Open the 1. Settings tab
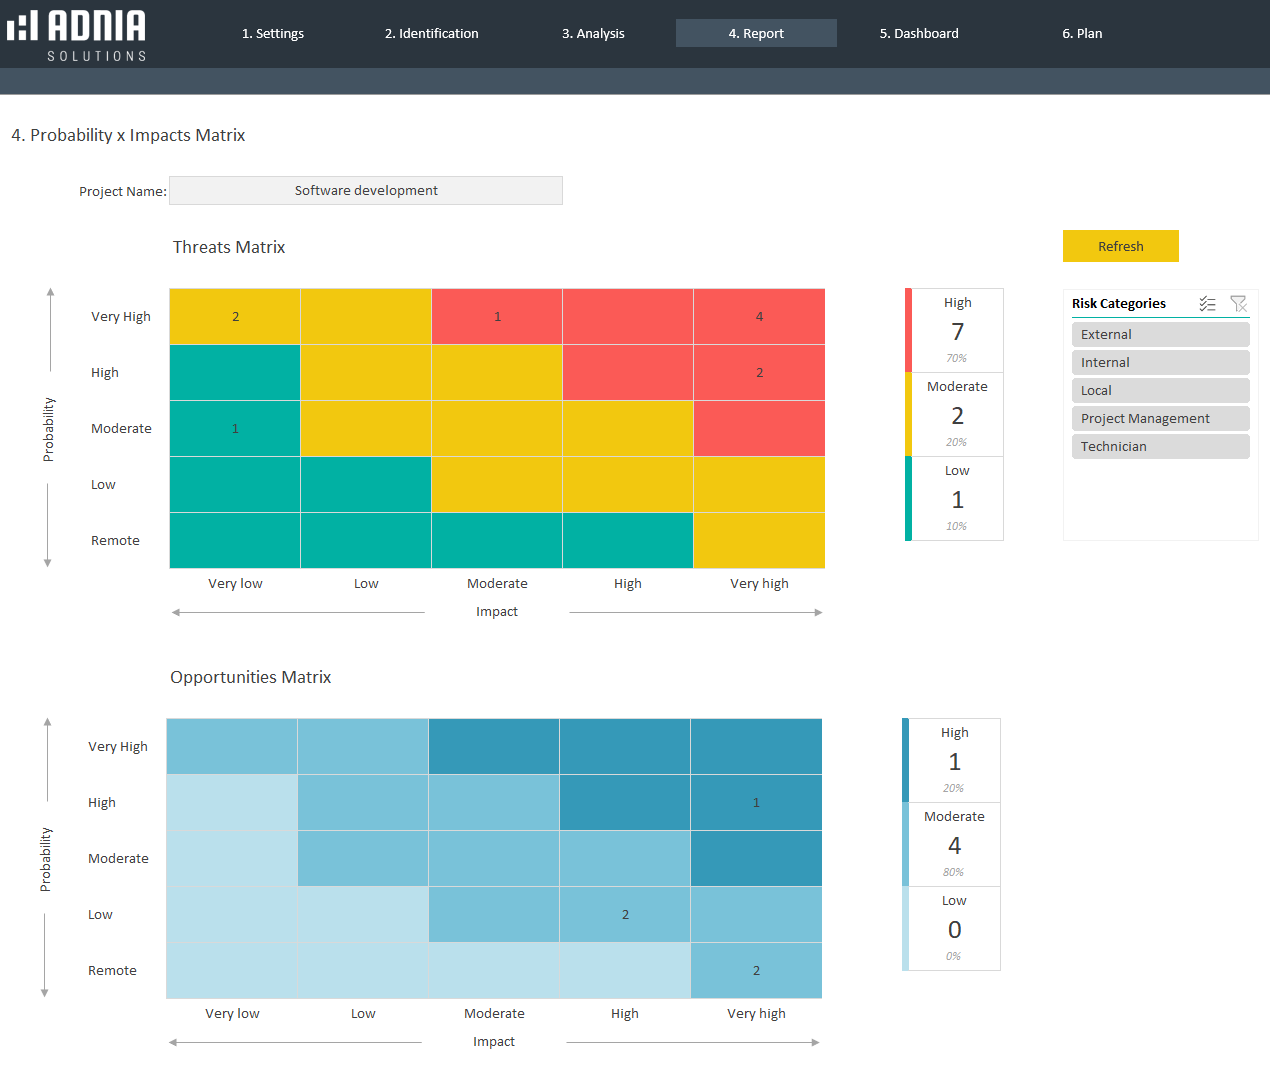 tap(273, 34)
